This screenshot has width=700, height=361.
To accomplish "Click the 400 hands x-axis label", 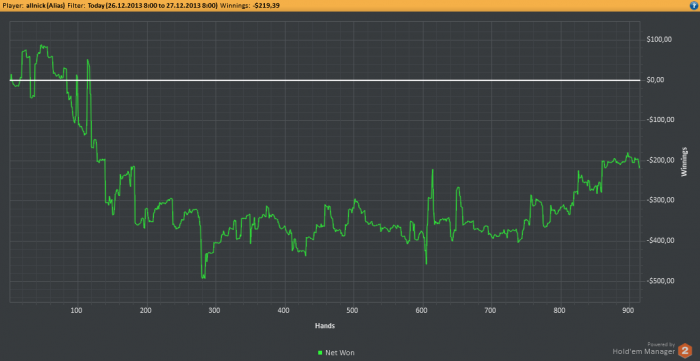I will [284, 310].
